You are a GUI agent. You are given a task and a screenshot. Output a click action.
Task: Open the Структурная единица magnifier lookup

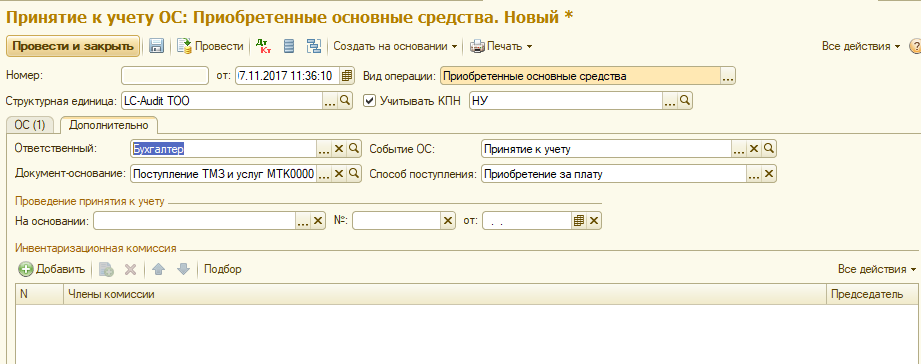click(x=345, y=101)
